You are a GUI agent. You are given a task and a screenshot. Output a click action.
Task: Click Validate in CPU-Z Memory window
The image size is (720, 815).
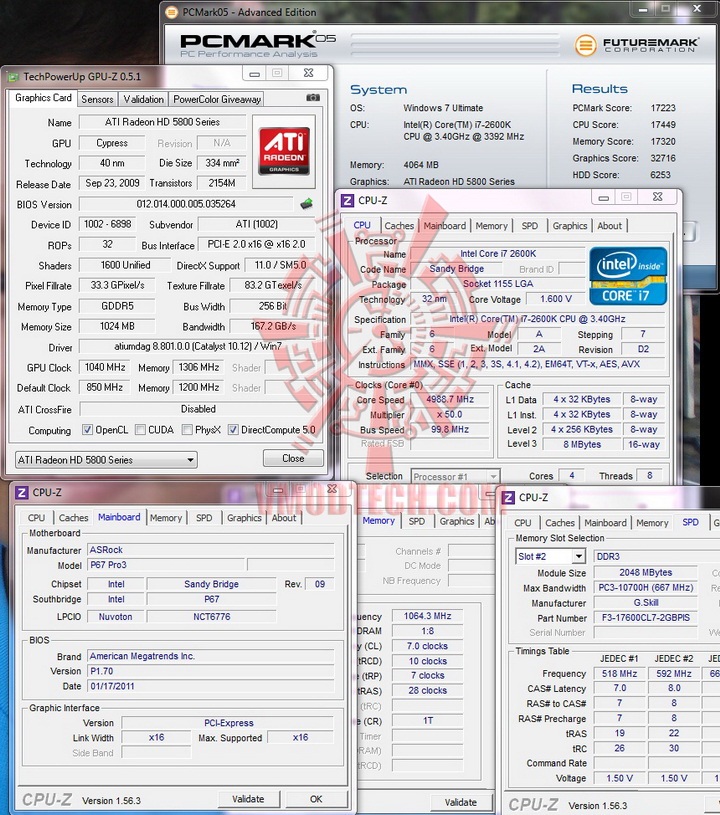[x=461, y=802]
